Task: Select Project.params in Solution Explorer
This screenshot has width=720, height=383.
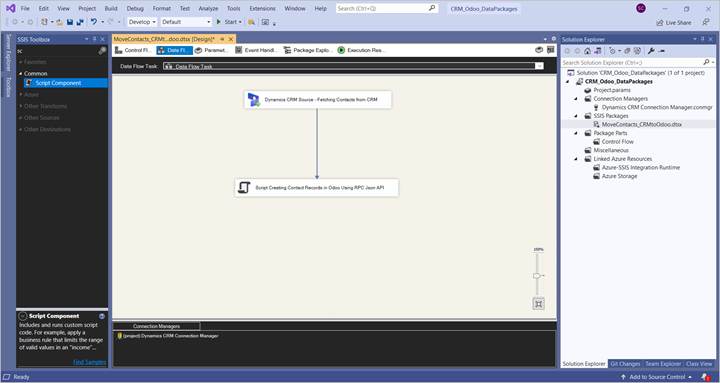Action: (x=612, y=90)
